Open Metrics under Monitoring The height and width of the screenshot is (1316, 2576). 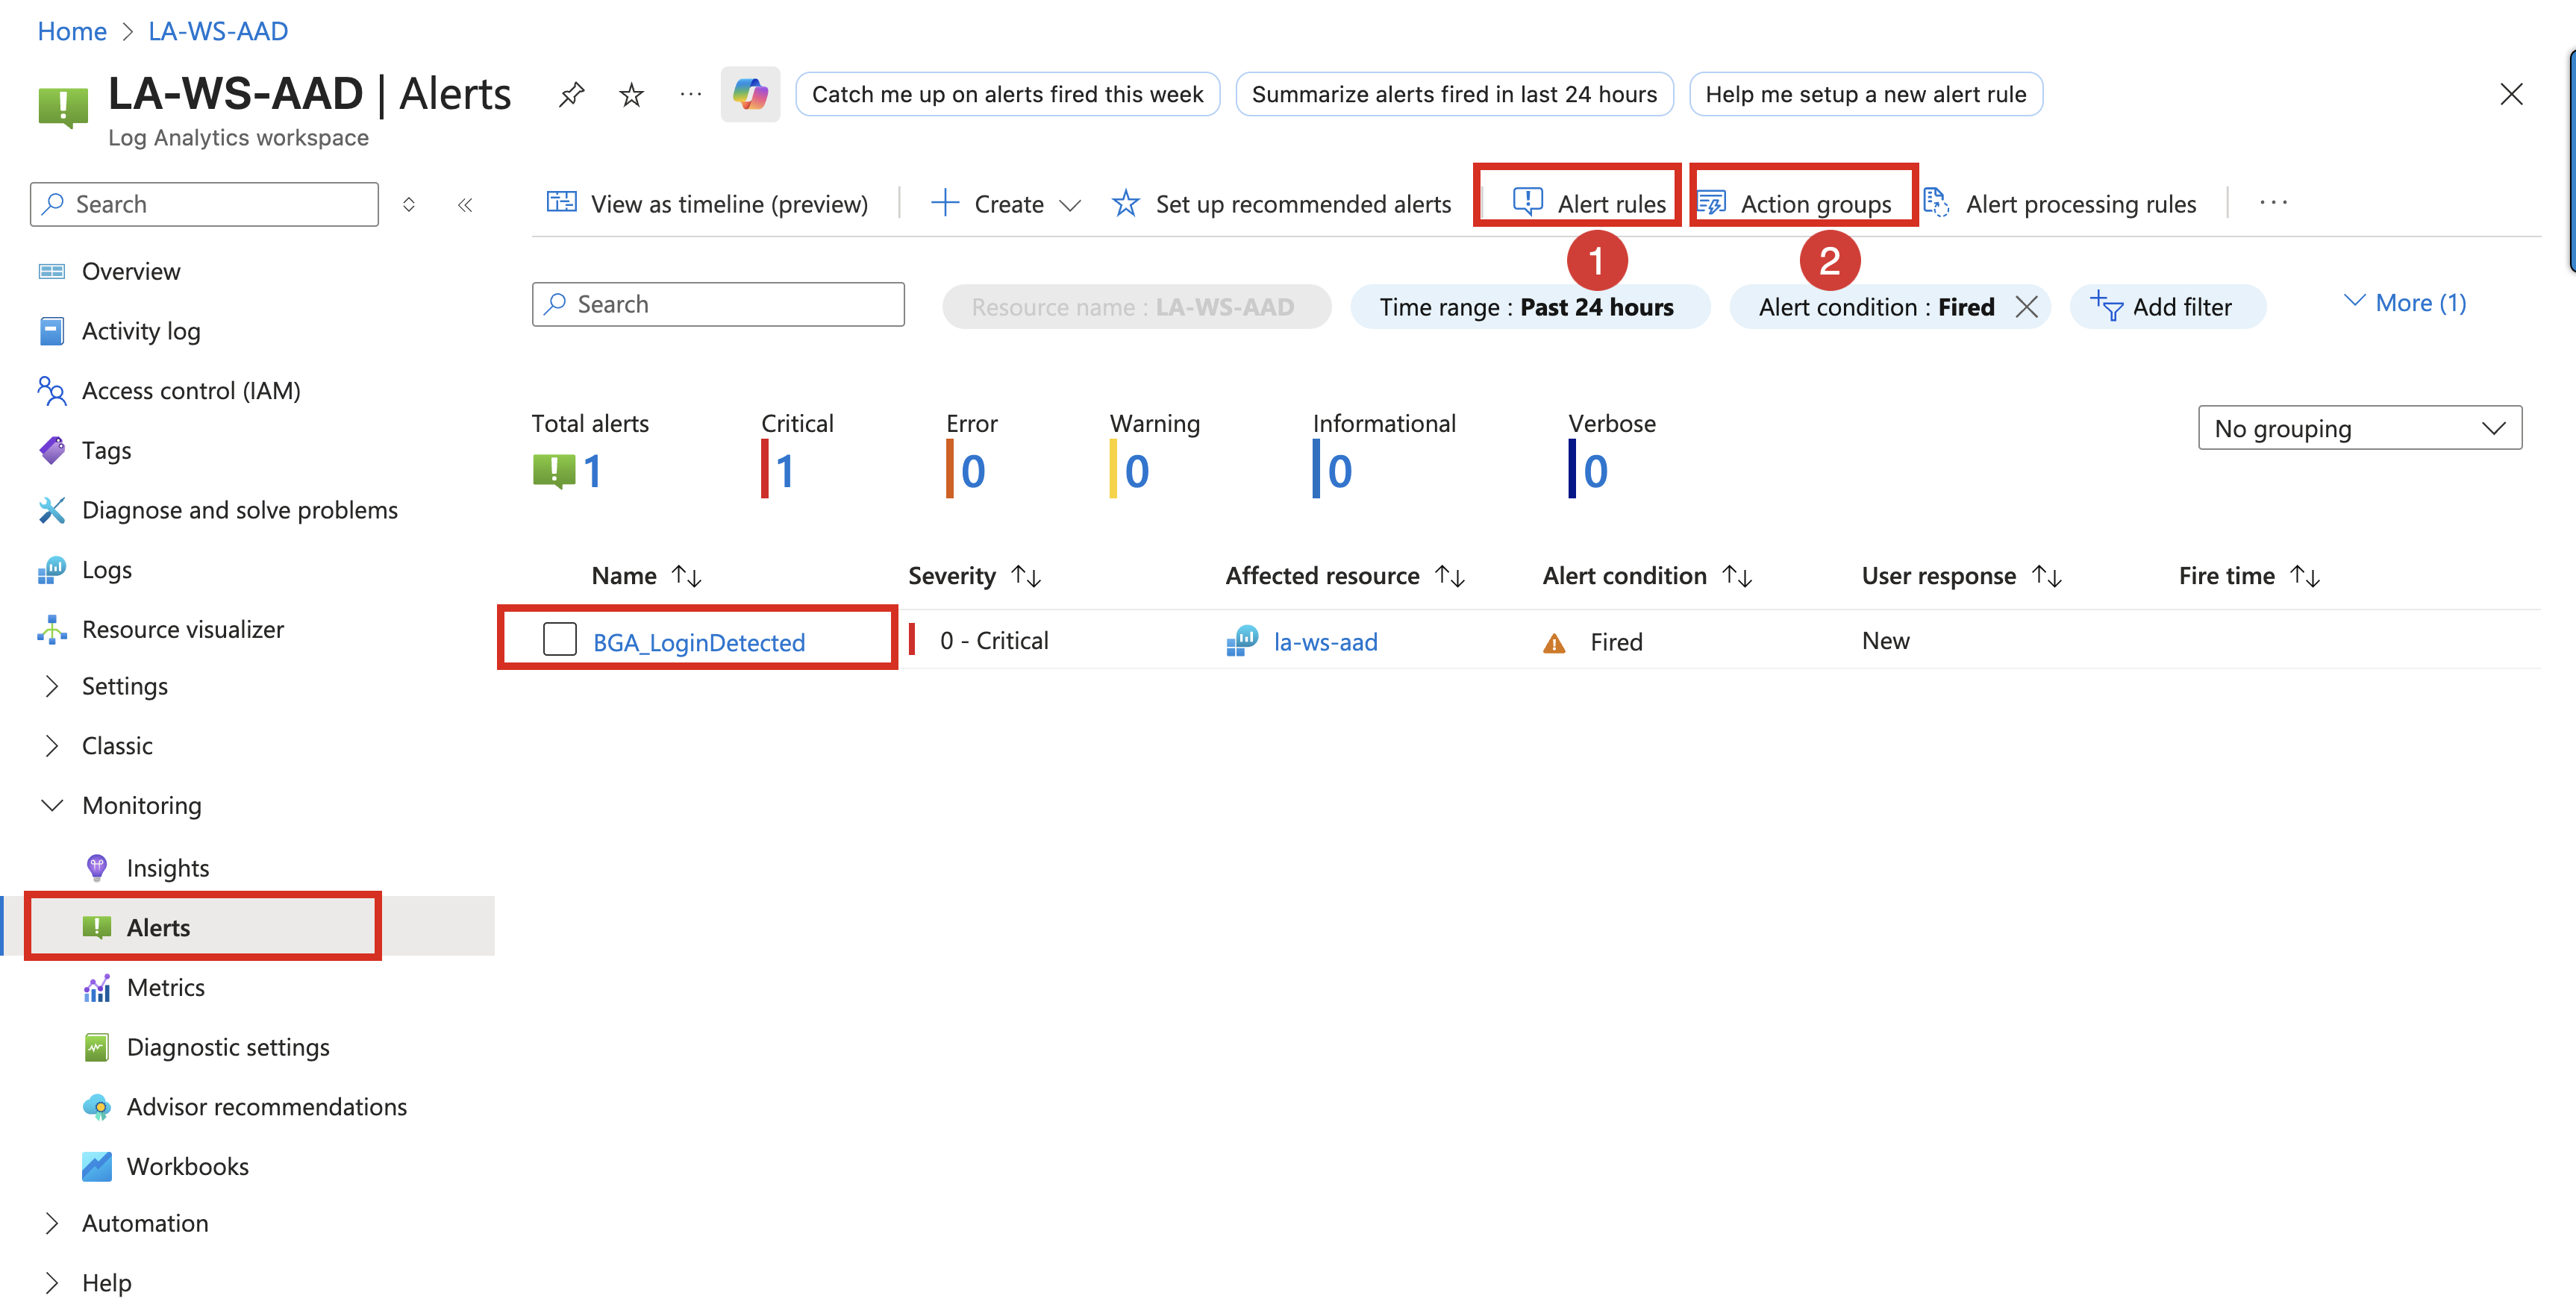click(165, 988)
